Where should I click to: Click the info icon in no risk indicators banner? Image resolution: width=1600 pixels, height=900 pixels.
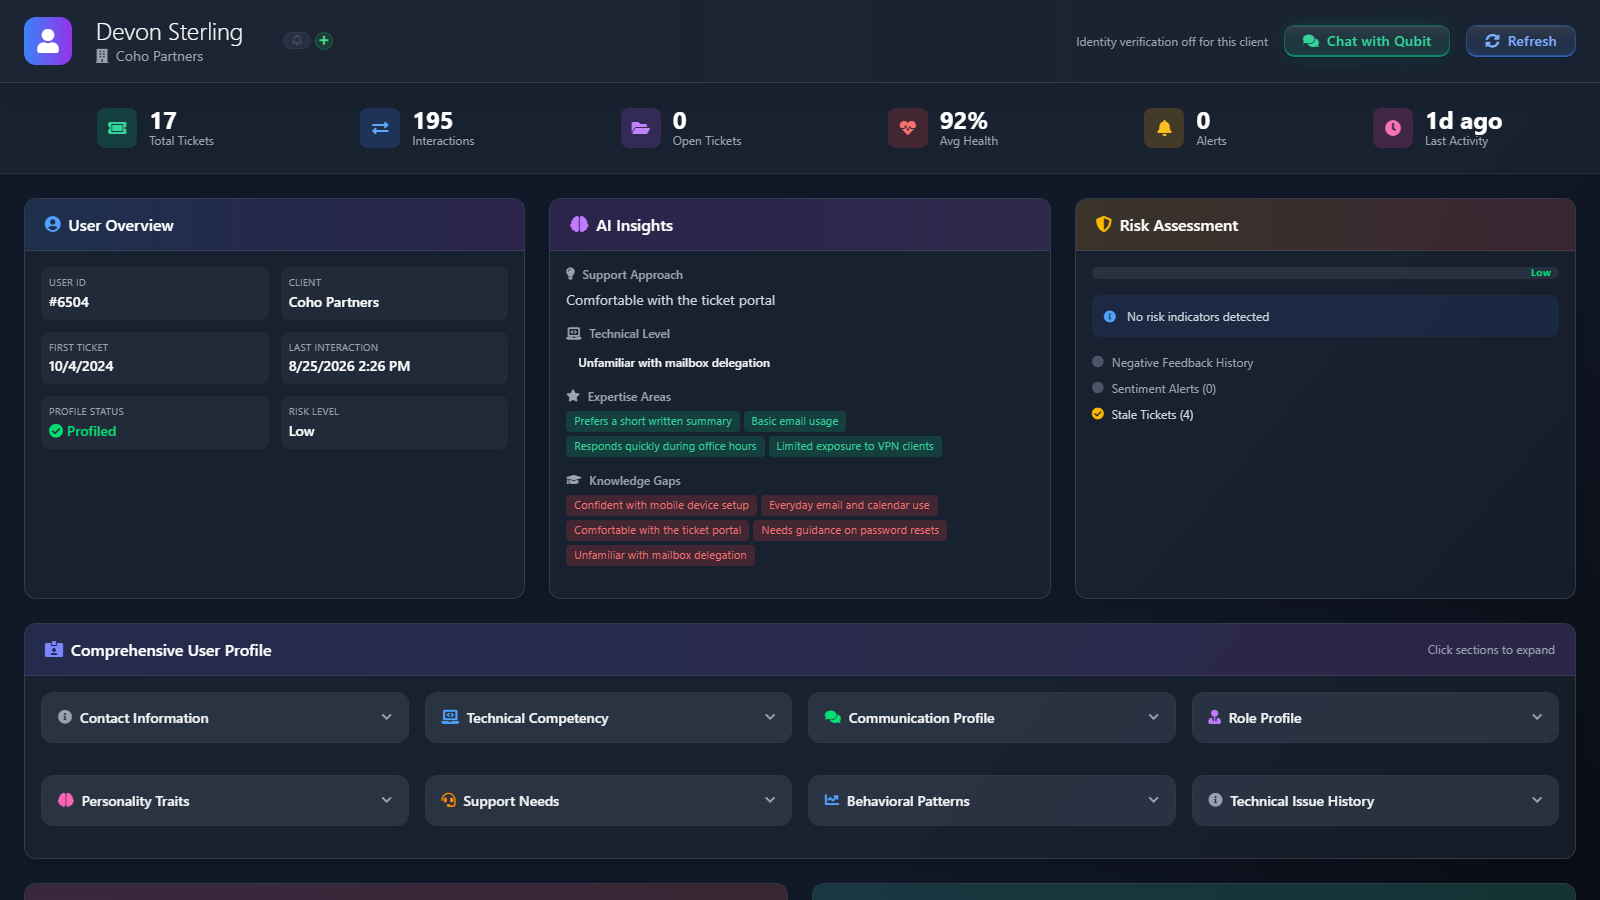(1110, 317)
